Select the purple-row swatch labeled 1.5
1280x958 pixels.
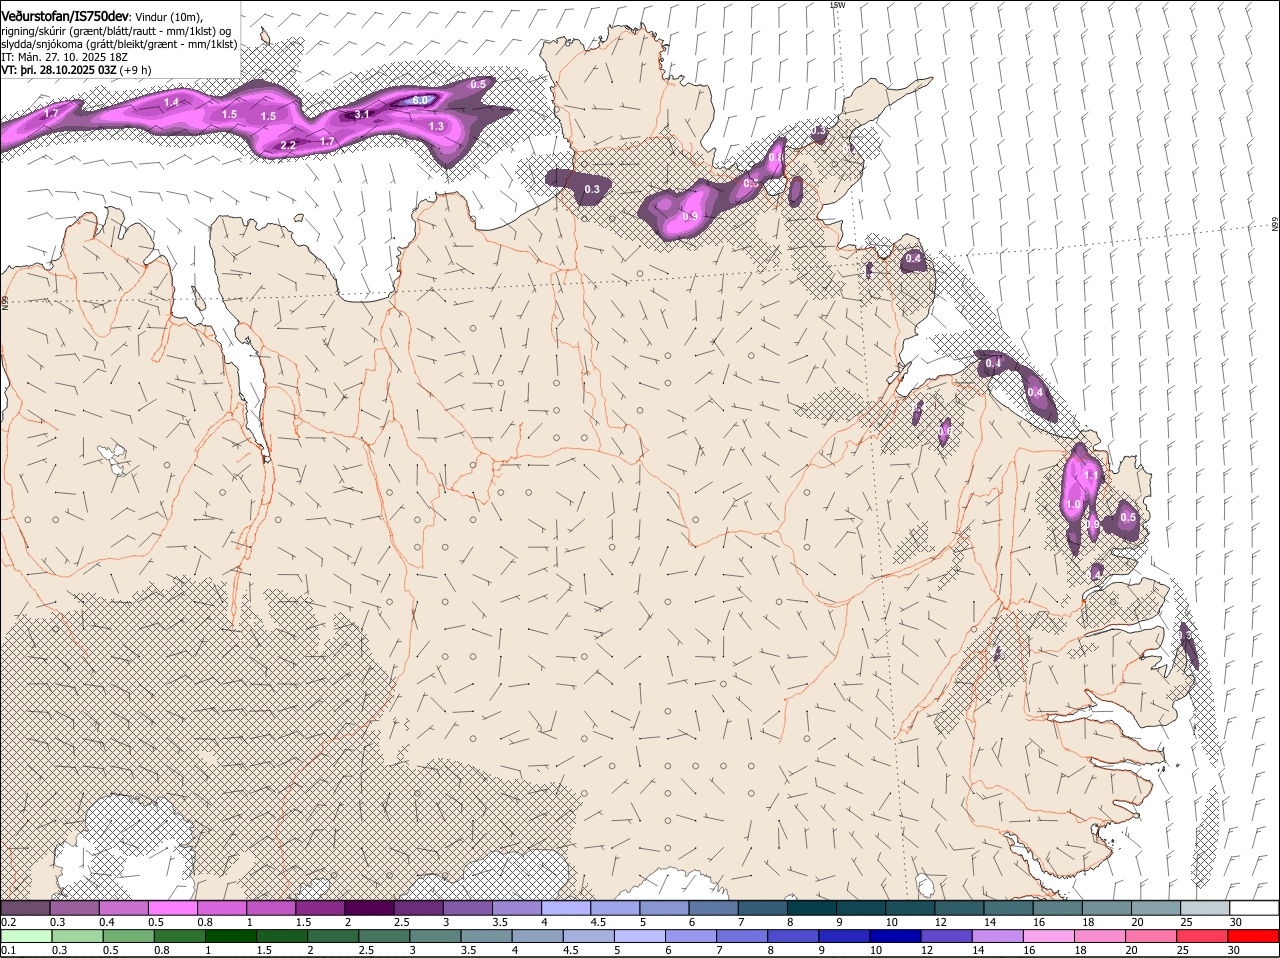pos(320,908)
